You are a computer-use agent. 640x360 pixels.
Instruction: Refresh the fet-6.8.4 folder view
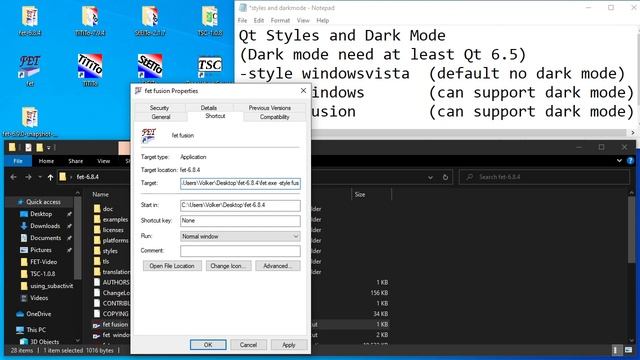(445, 177)
